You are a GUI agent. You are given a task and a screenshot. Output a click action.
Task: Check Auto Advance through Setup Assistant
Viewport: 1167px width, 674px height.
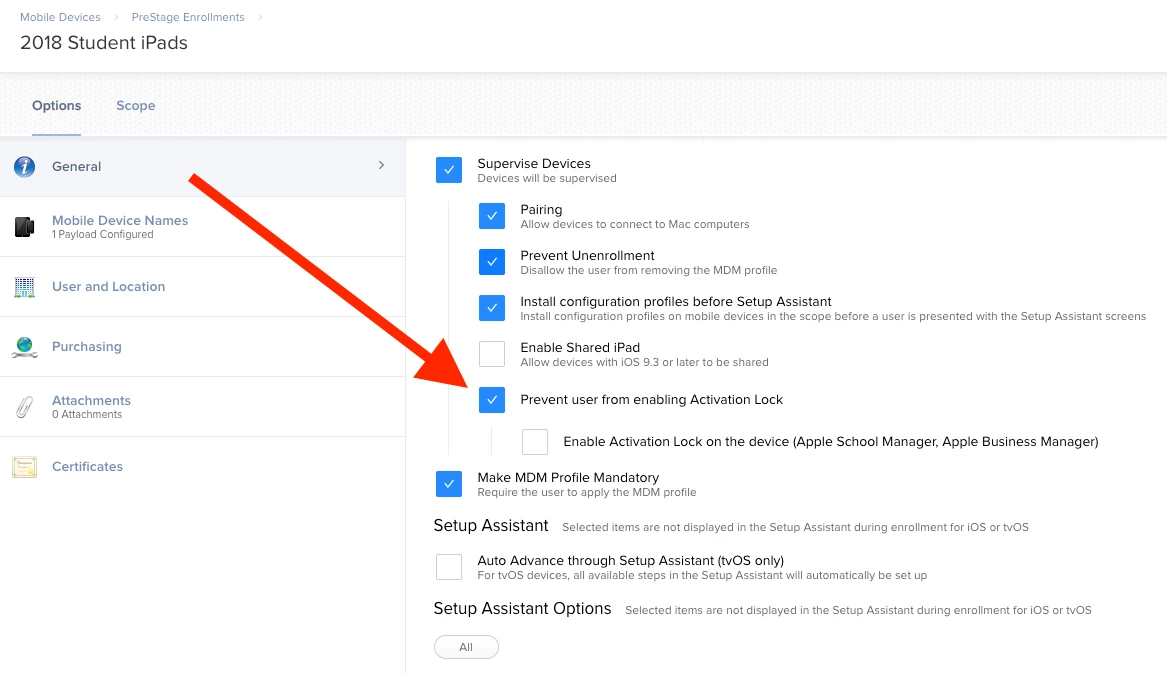pos(449,567)
